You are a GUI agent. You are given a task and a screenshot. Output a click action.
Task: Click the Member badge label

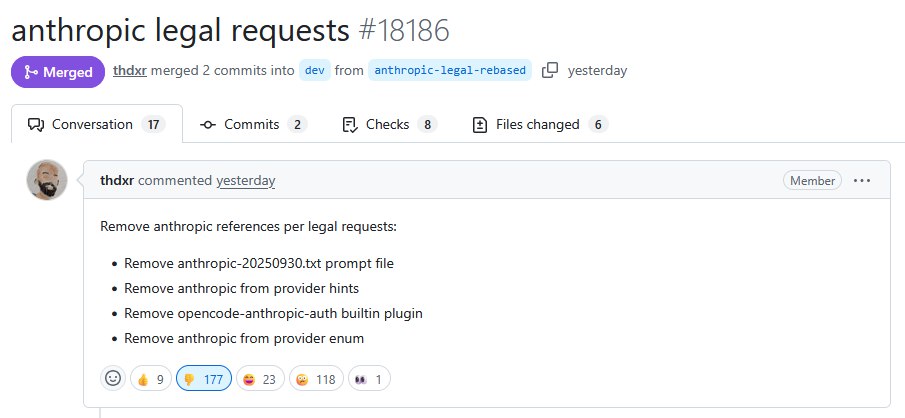pos(812,181)
